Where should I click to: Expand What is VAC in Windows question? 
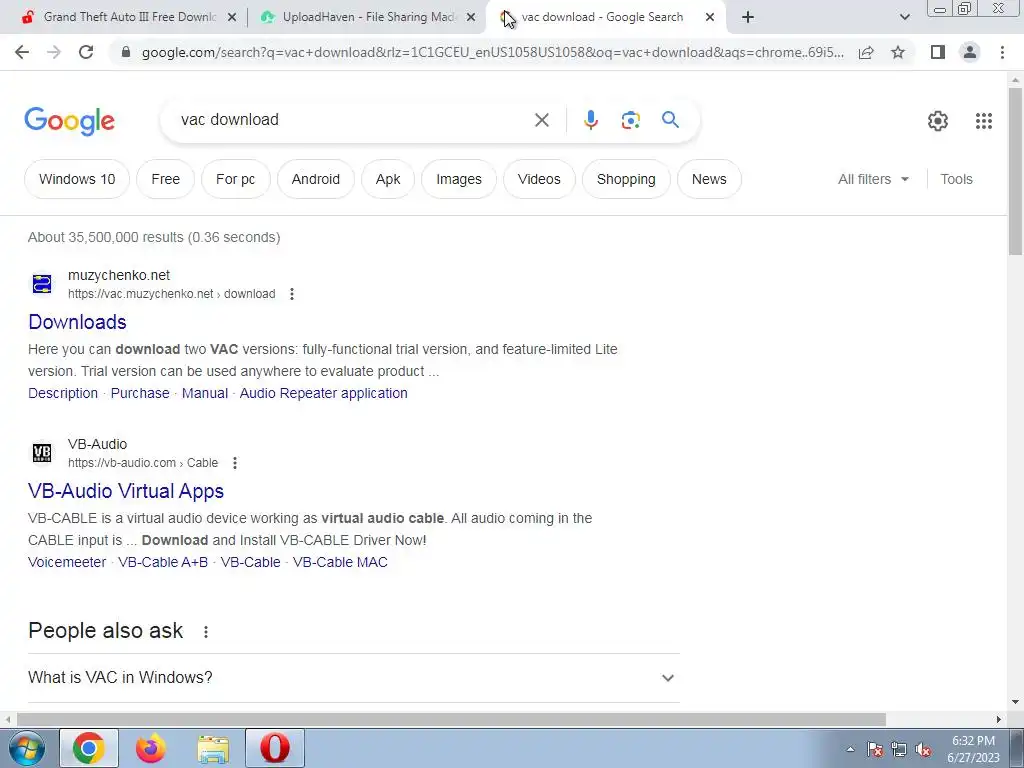[353, 678]
